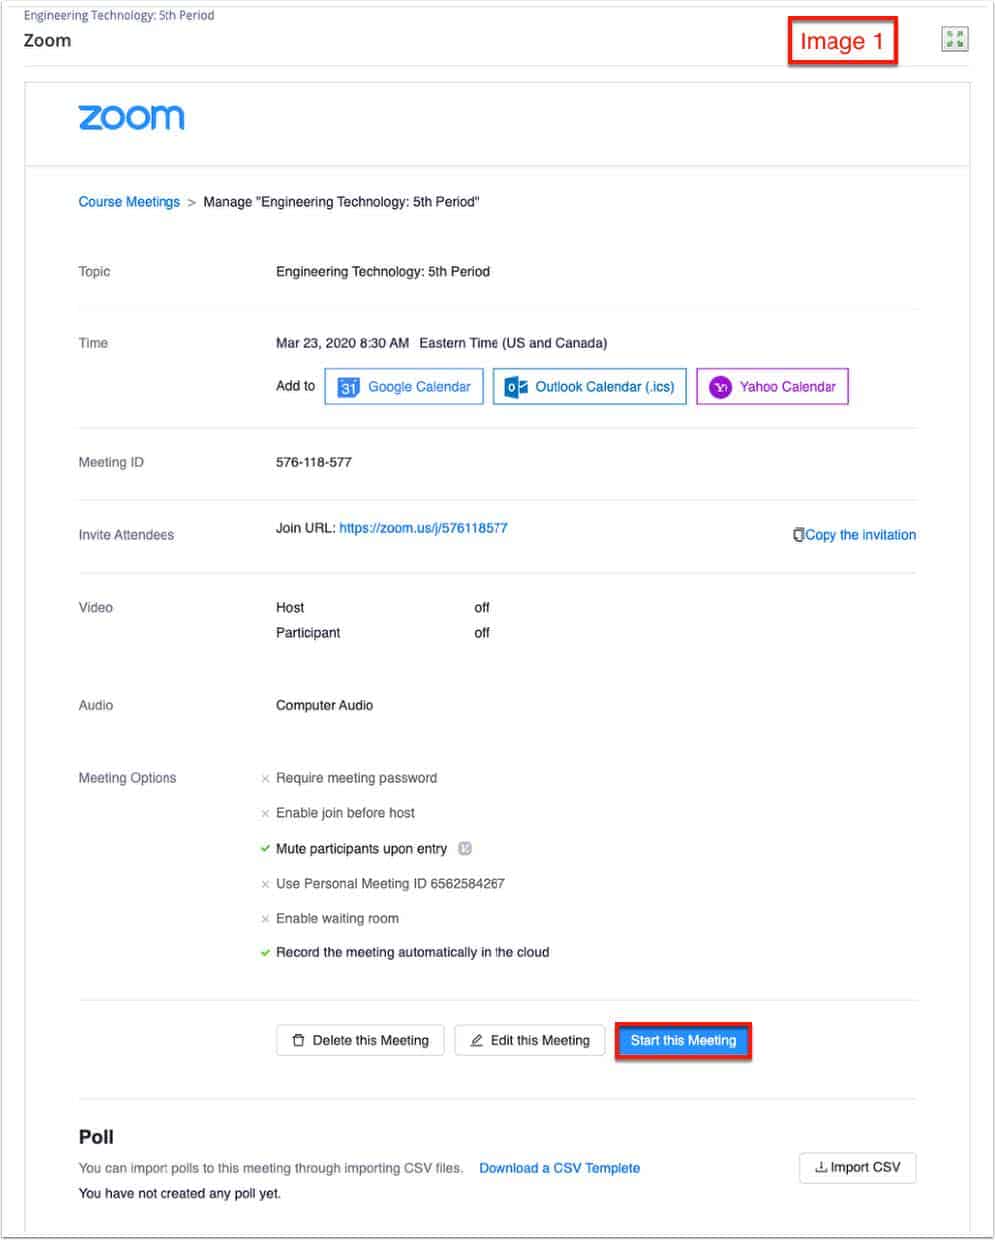Click the trash icon in Delete this Meeting
Screen dimensions: 995x1240
298,1040
